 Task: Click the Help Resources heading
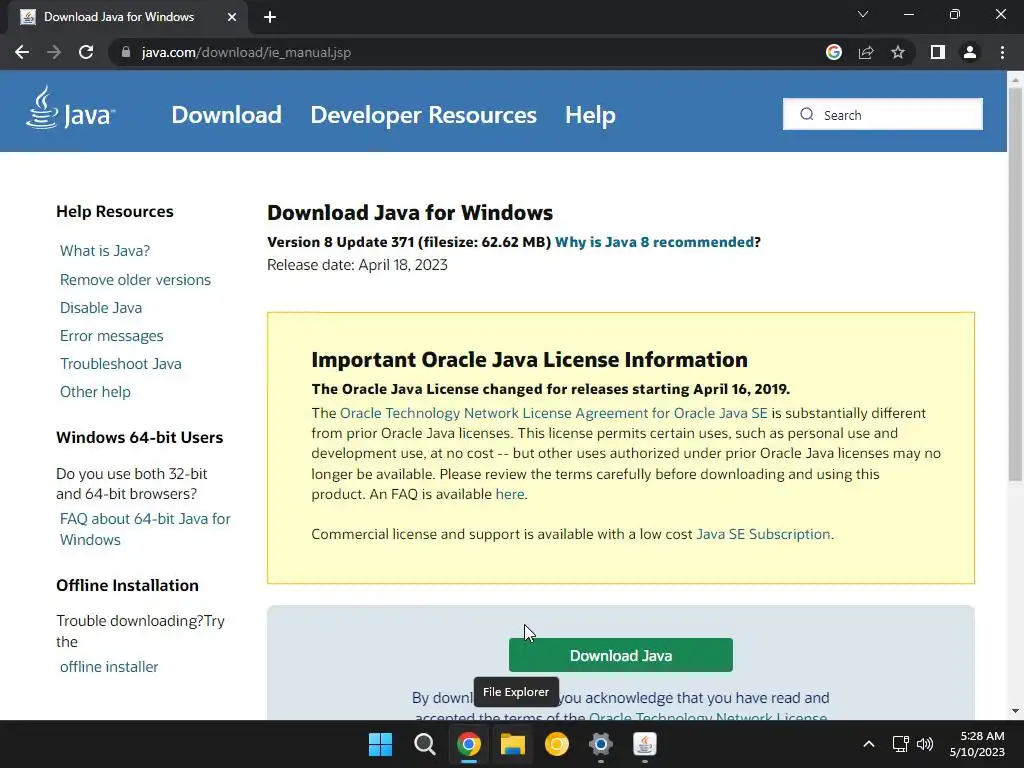click(115, 212)
